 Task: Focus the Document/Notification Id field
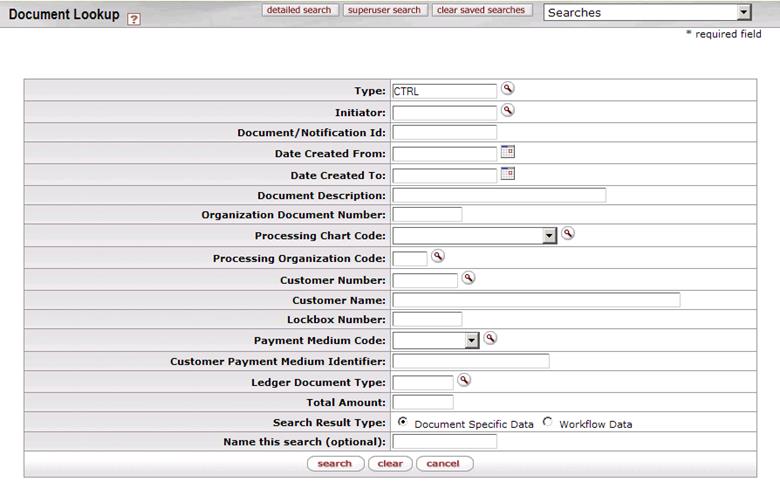pos(444,133)
